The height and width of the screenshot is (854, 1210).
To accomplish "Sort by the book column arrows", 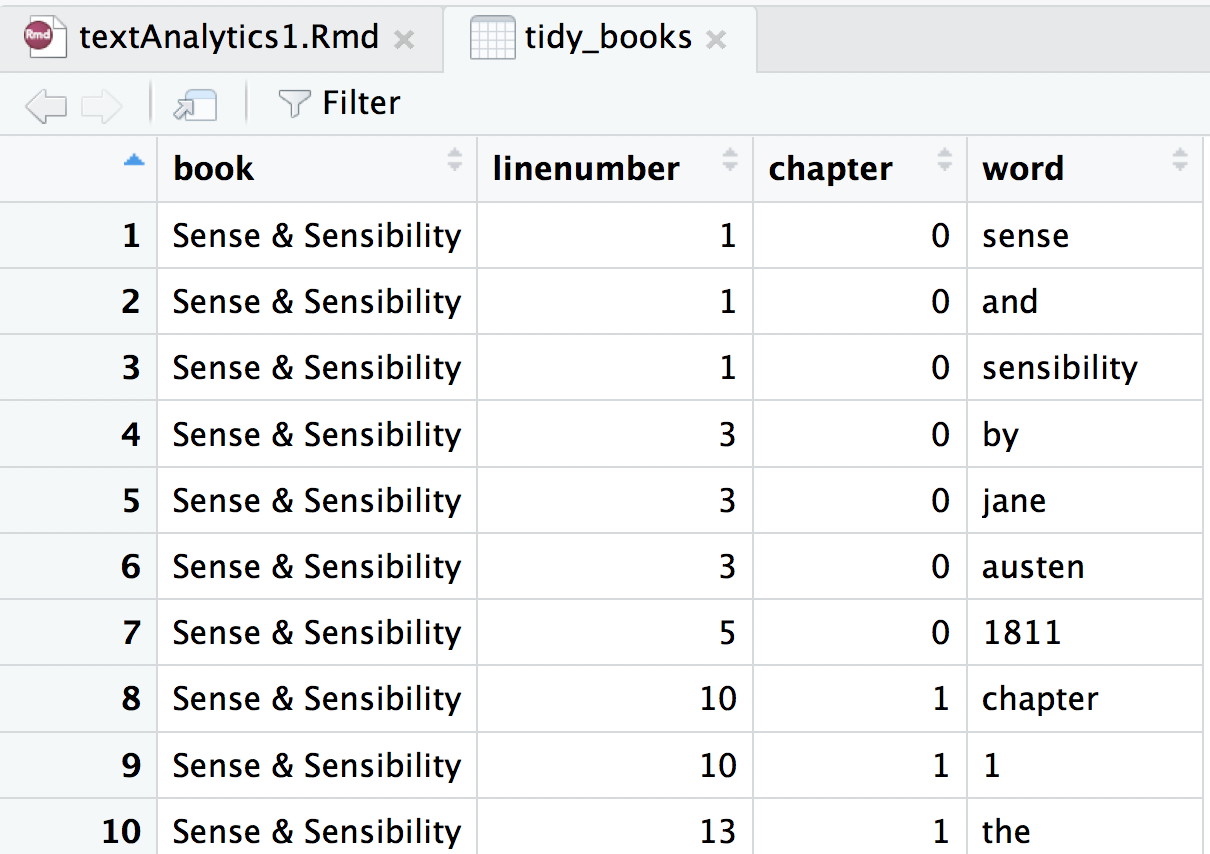I will coord(455,159).
